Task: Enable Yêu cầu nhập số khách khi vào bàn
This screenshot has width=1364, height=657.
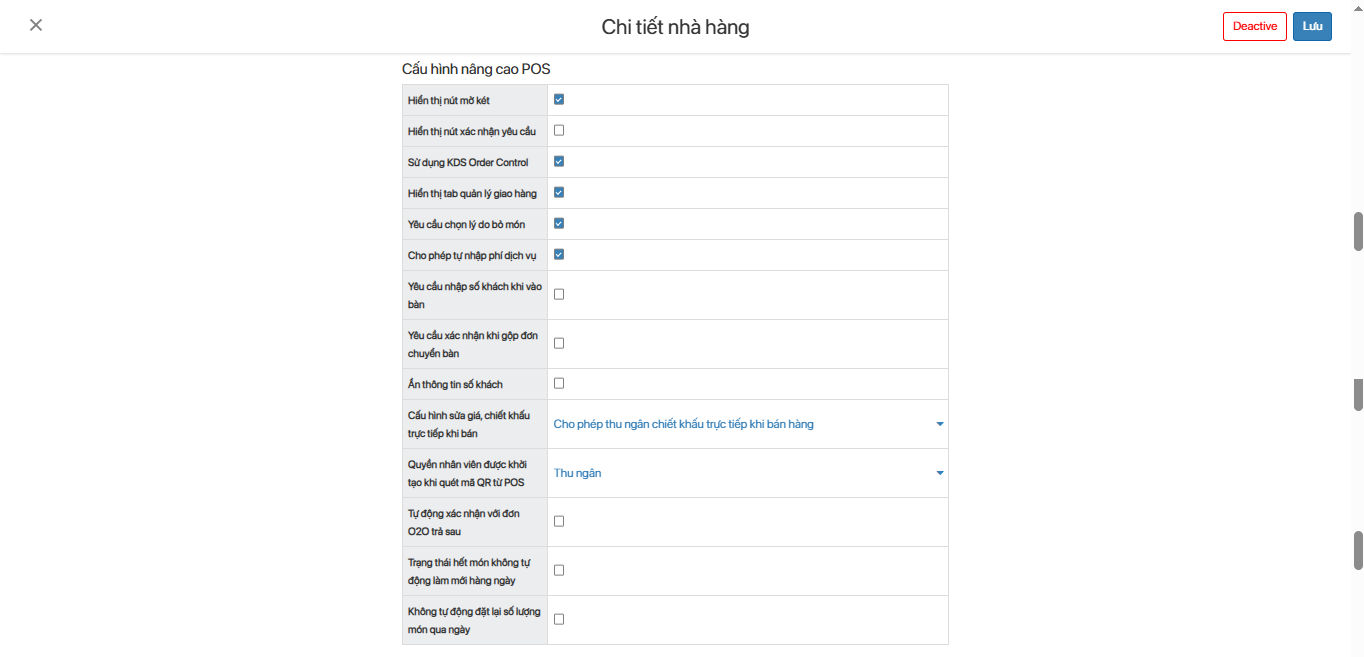Action: (559, 294)
